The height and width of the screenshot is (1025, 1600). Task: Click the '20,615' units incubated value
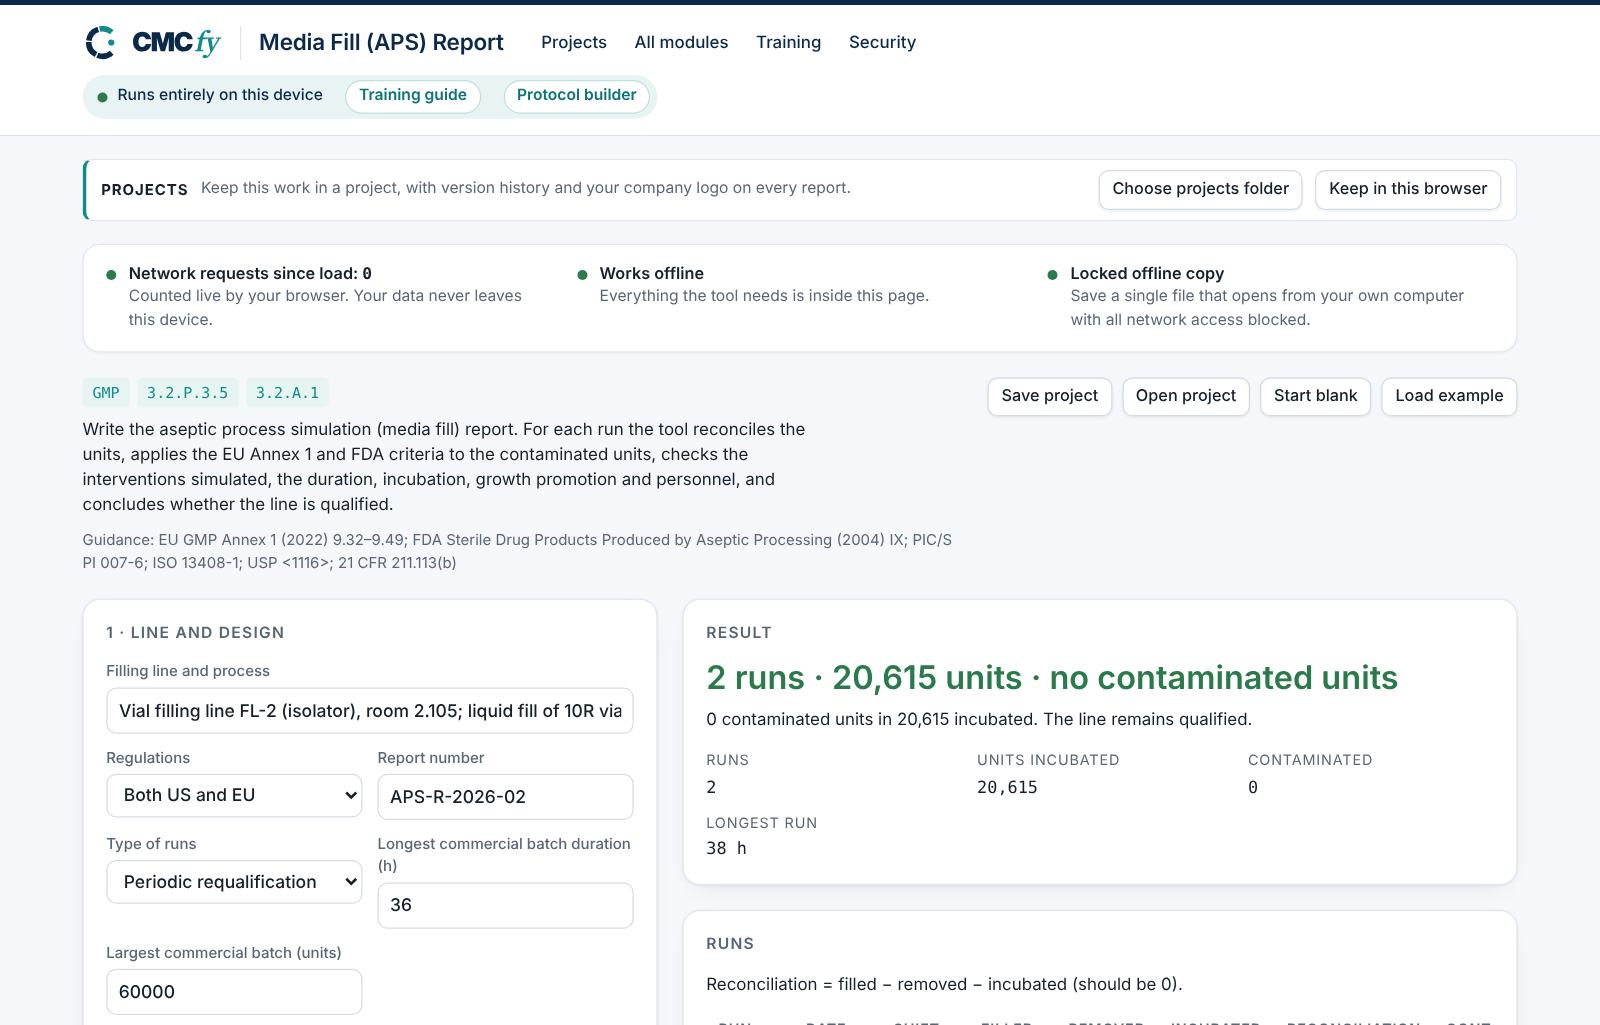click(1007, 788)
